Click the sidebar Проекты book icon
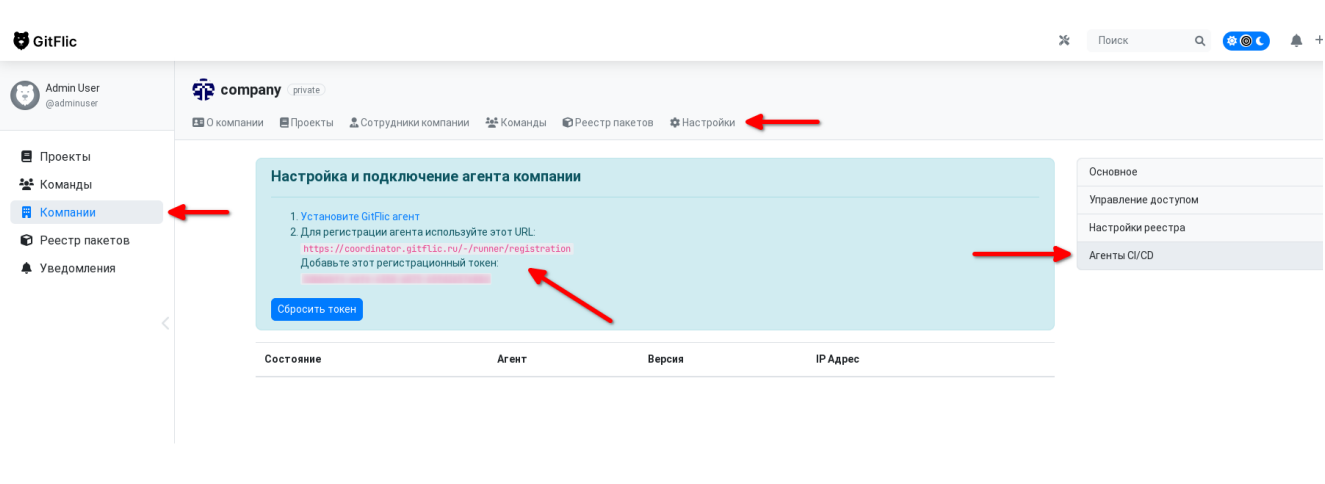The height and width of the screenshot is (484, 1325). click(27, 156)
